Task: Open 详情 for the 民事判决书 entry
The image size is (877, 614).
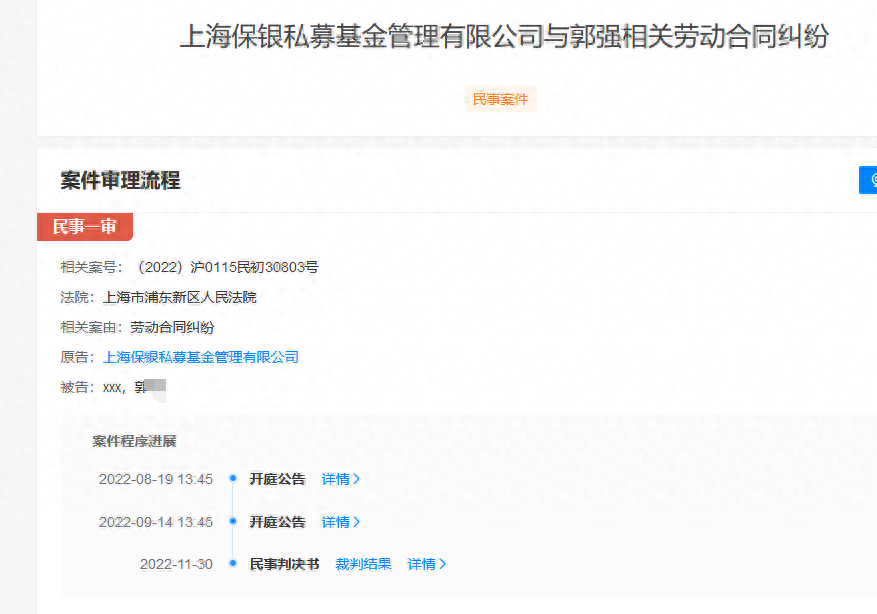Action: pos(426,564)
